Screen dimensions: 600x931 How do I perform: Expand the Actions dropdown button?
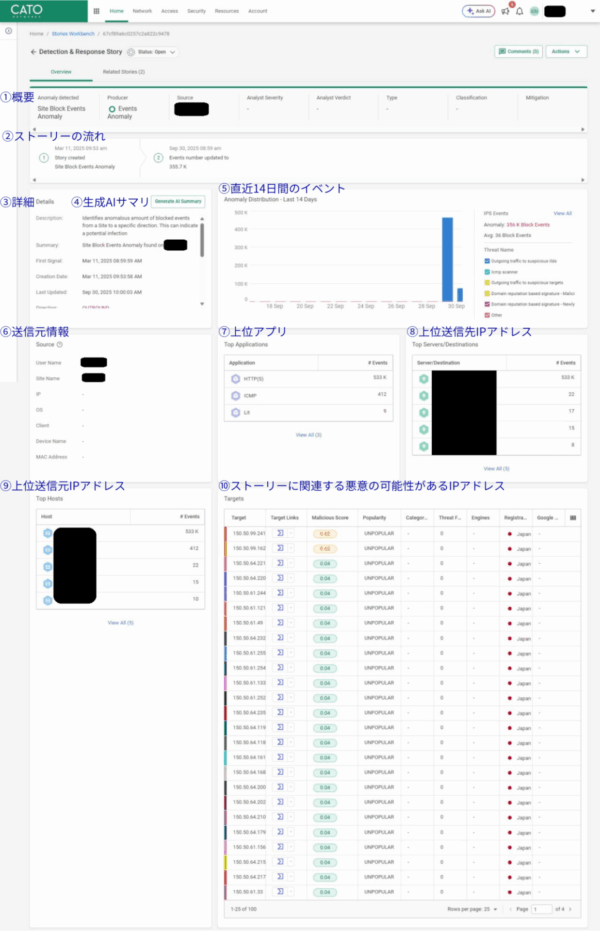(566, 51)
